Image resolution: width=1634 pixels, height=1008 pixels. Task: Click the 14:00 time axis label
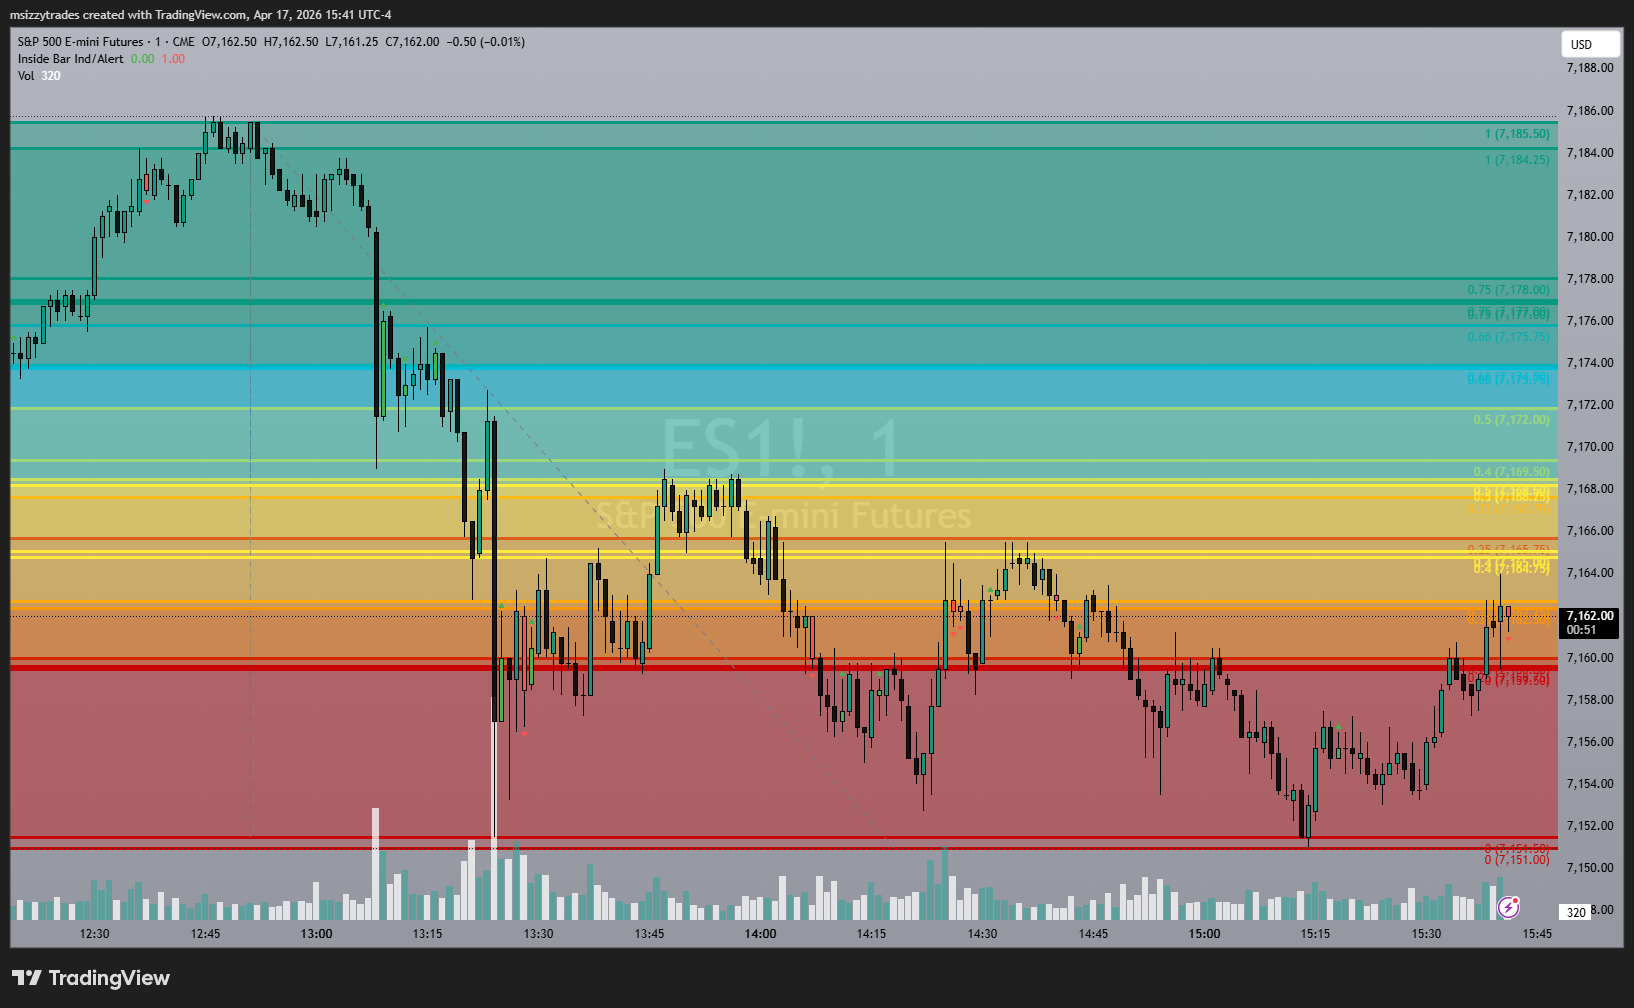[760, 934]
